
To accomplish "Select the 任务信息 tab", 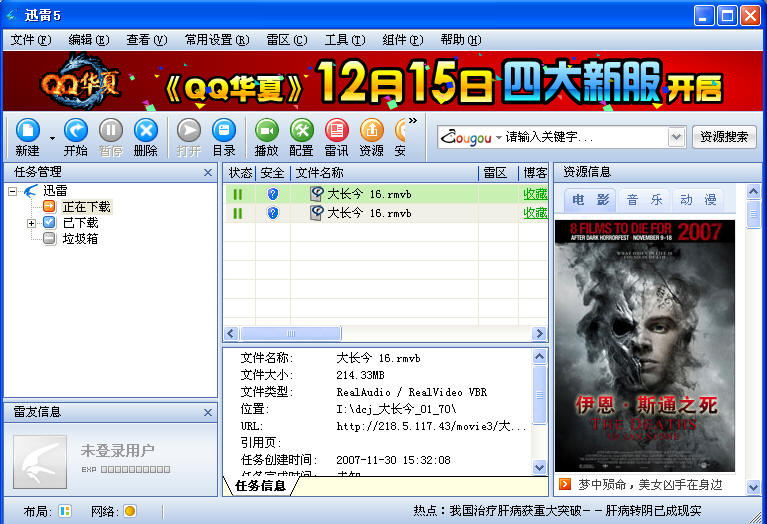I will (x=260, y=486).
